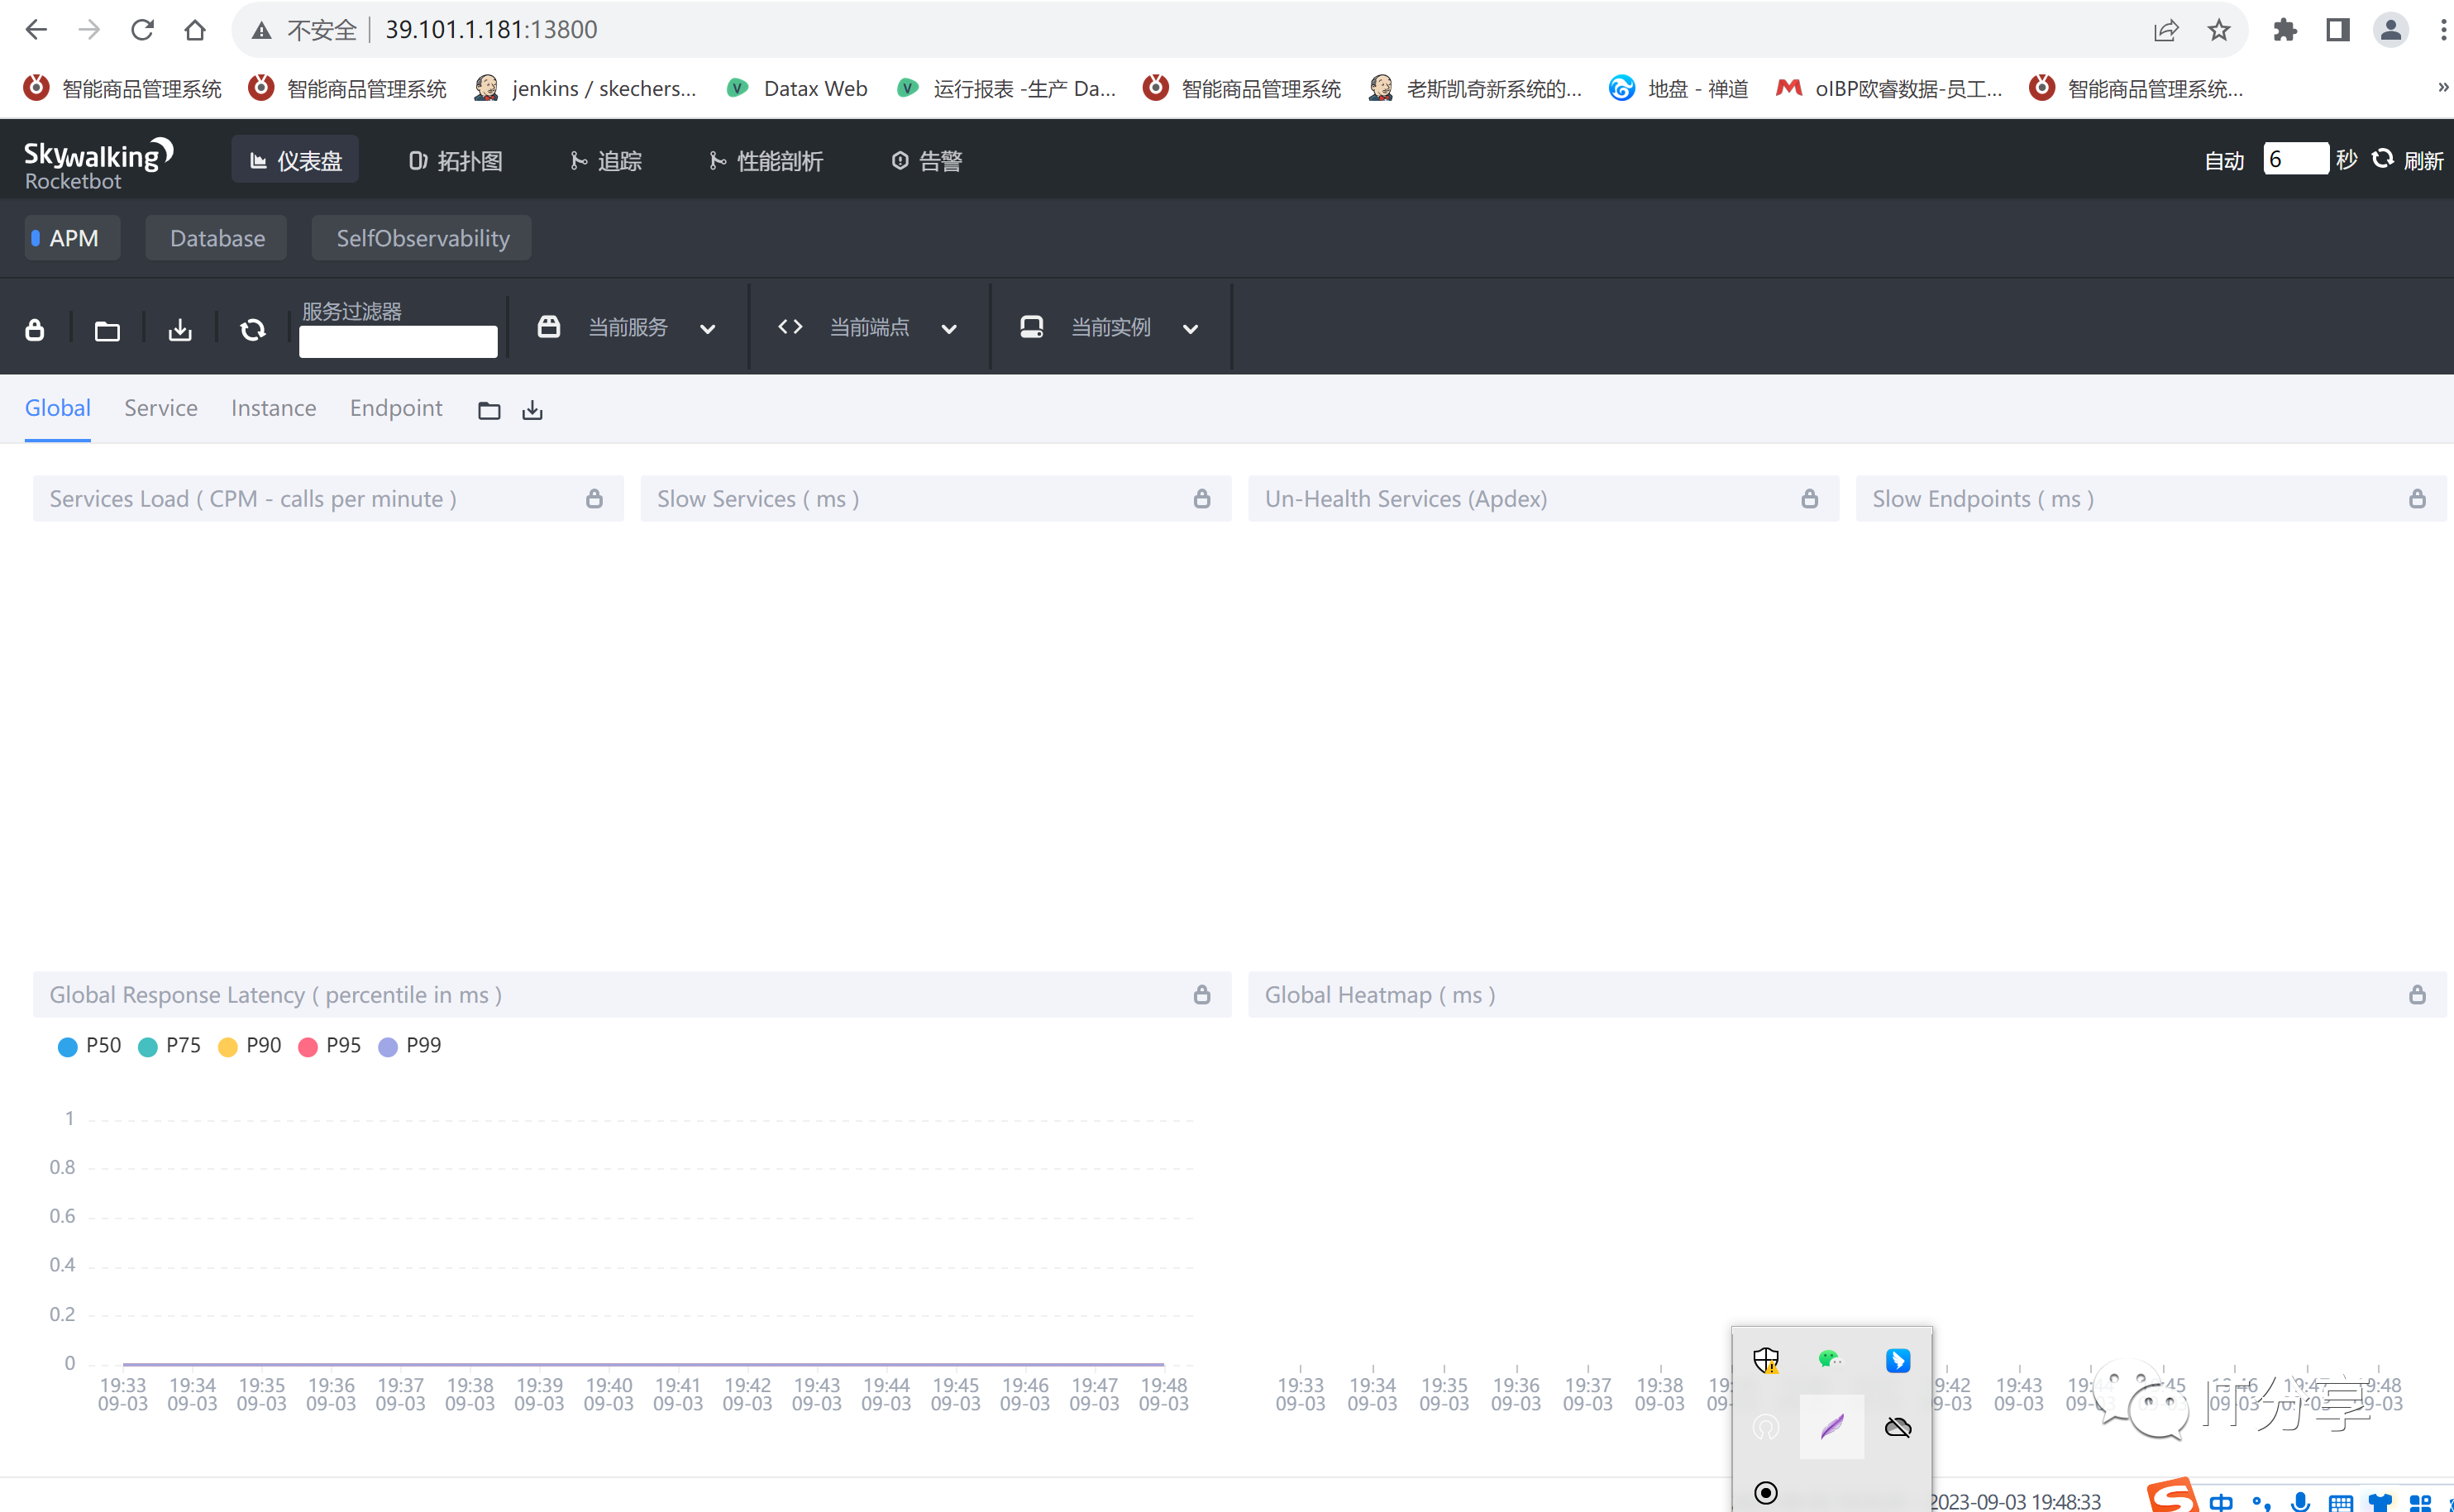Enable 自动 auto refresh

2224,158
